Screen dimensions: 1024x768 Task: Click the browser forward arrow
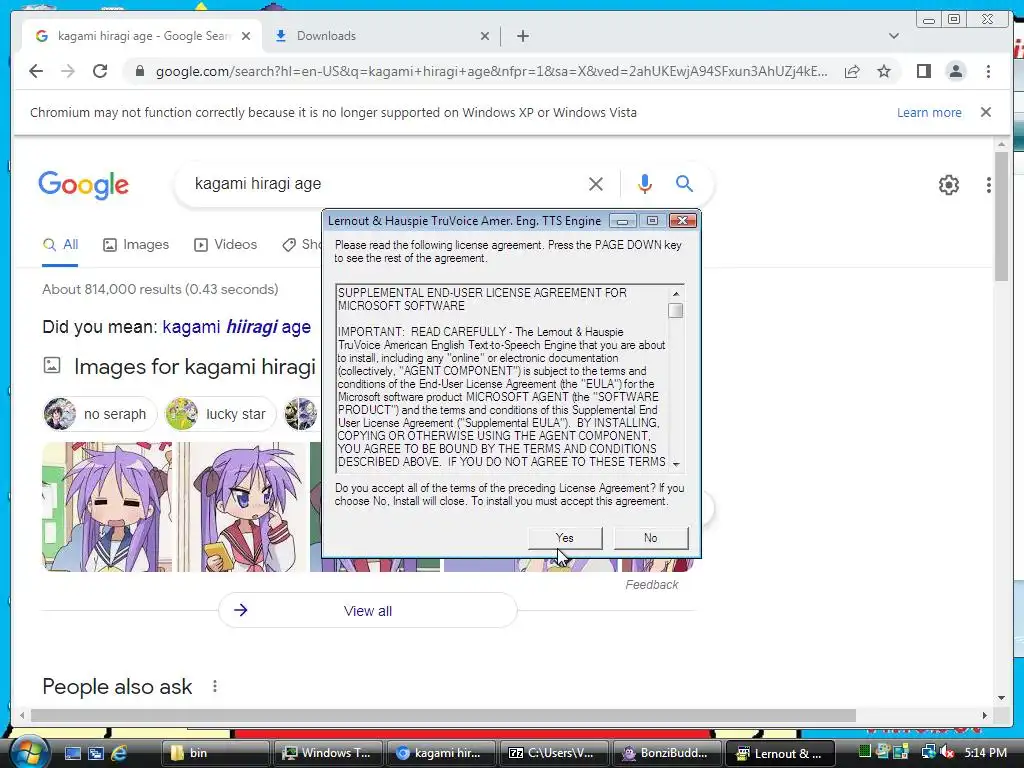pos(68,71)
